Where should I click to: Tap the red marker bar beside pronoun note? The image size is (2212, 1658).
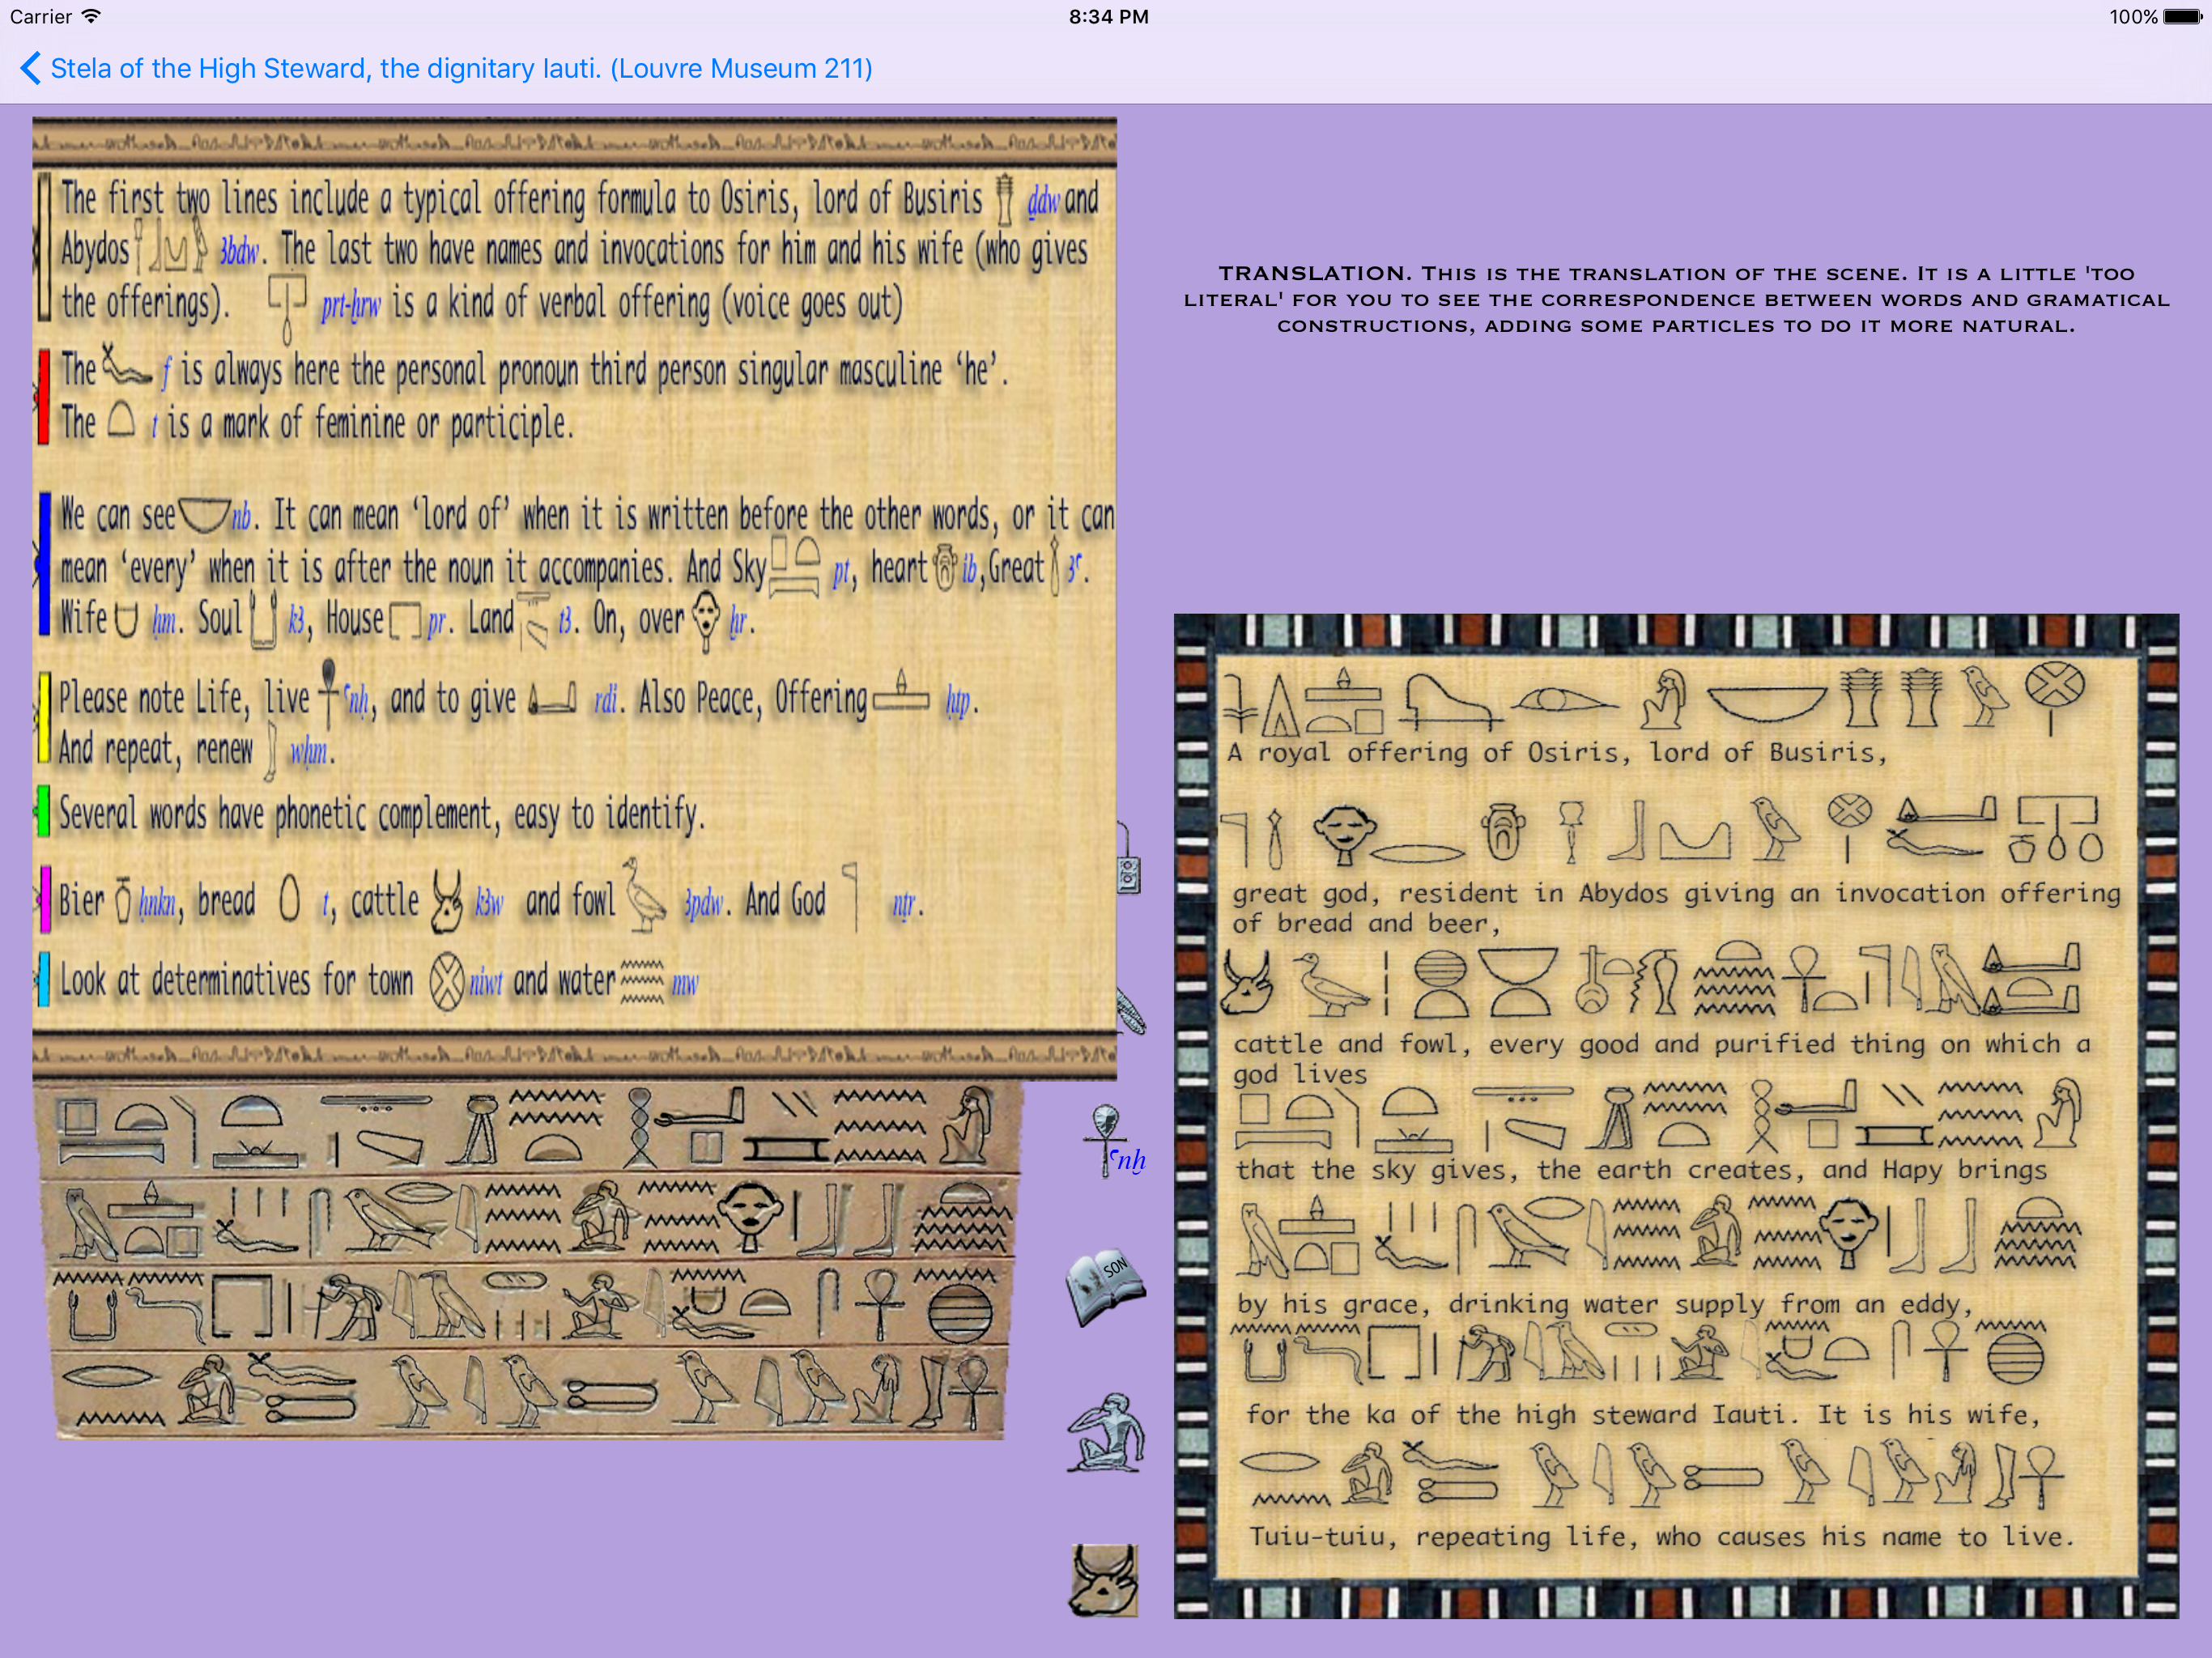click(43, 396)
